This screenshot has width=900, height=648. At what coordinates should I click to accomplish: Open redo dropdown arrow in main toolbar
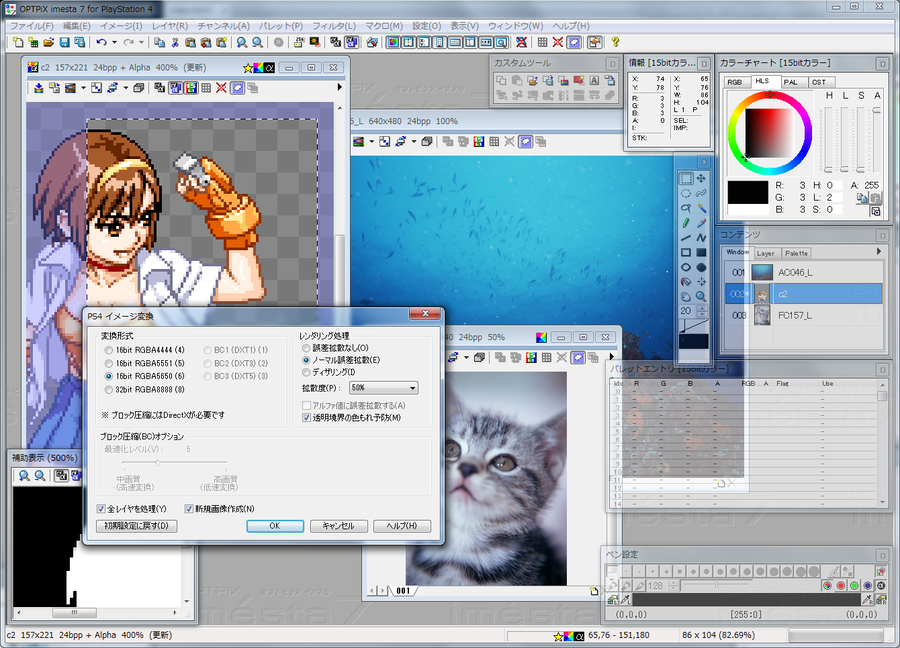click(141, 42)
